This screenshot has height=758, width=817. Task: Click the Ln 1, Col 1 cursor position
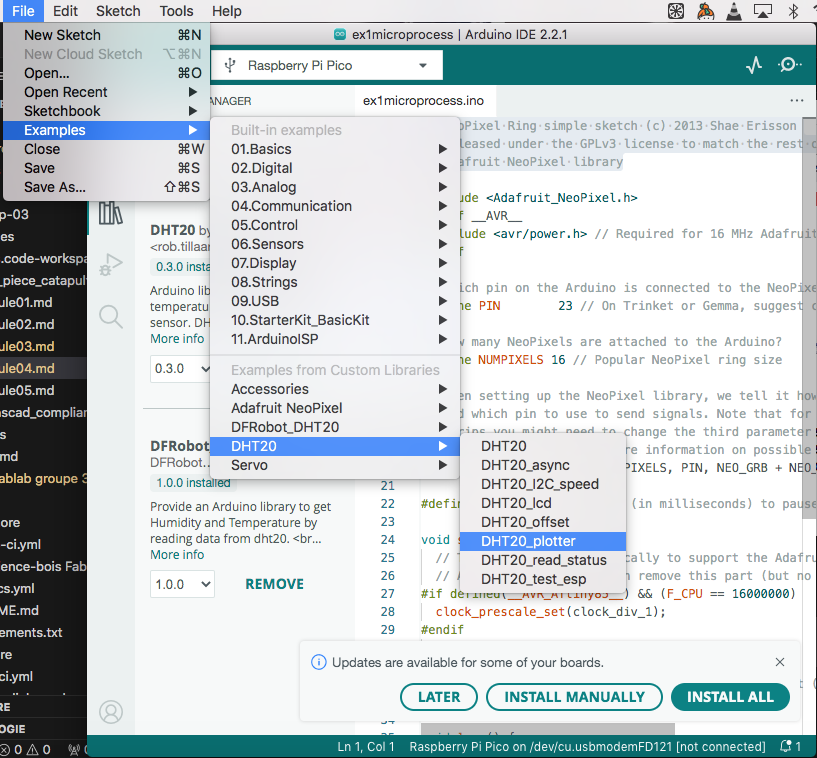[366, 747]
